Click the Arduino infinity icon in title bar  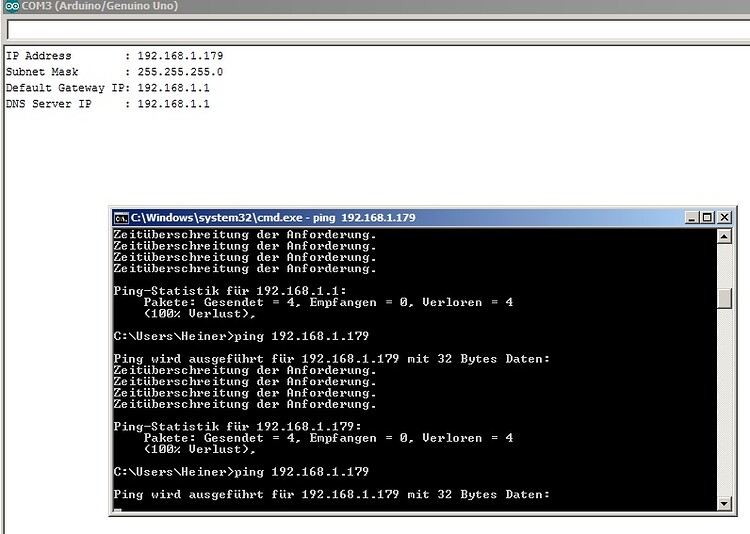pos(11,6)
